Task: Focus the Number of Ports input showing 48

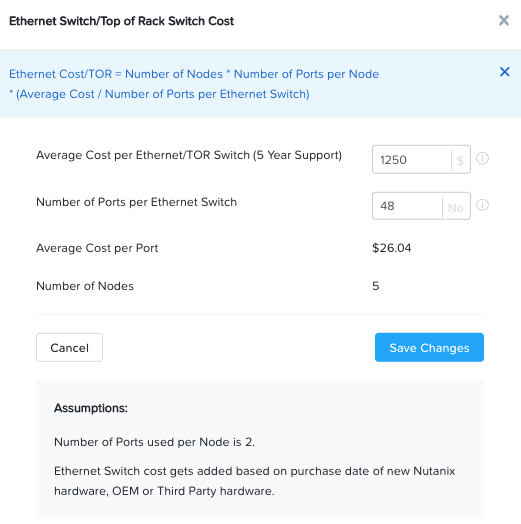Action: click(x=407, y=206)
